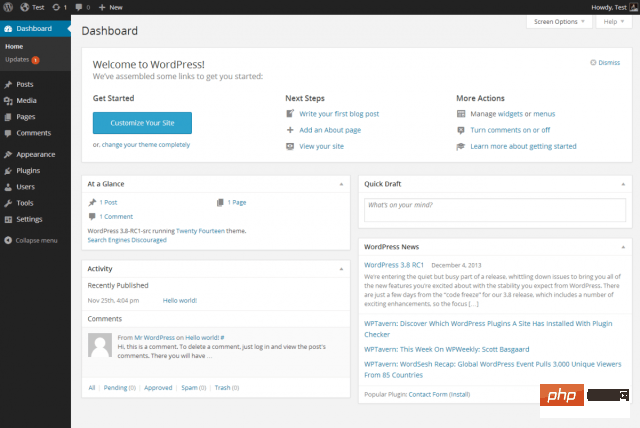Open the comments bubble in admin bar
Viewport: 640px width, 428px height.
[83, 7]
